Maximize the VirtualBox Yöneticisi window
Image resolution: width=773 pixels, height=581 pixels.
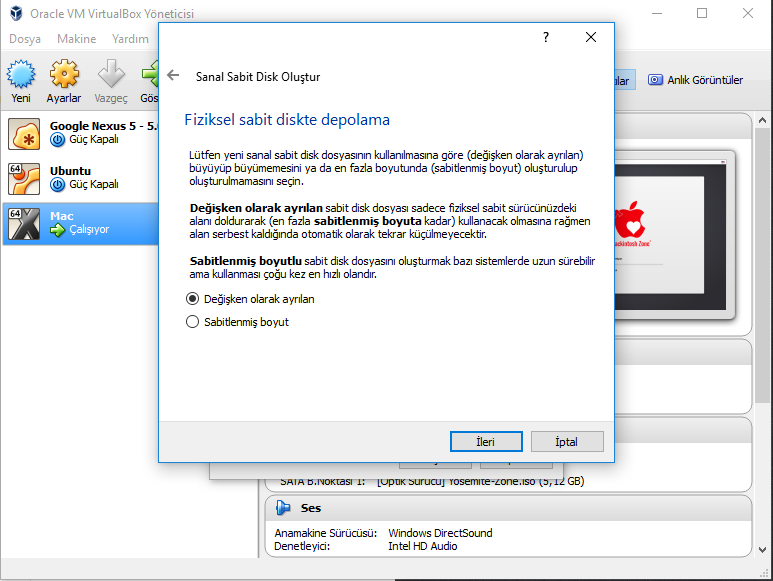coord(702,13)
